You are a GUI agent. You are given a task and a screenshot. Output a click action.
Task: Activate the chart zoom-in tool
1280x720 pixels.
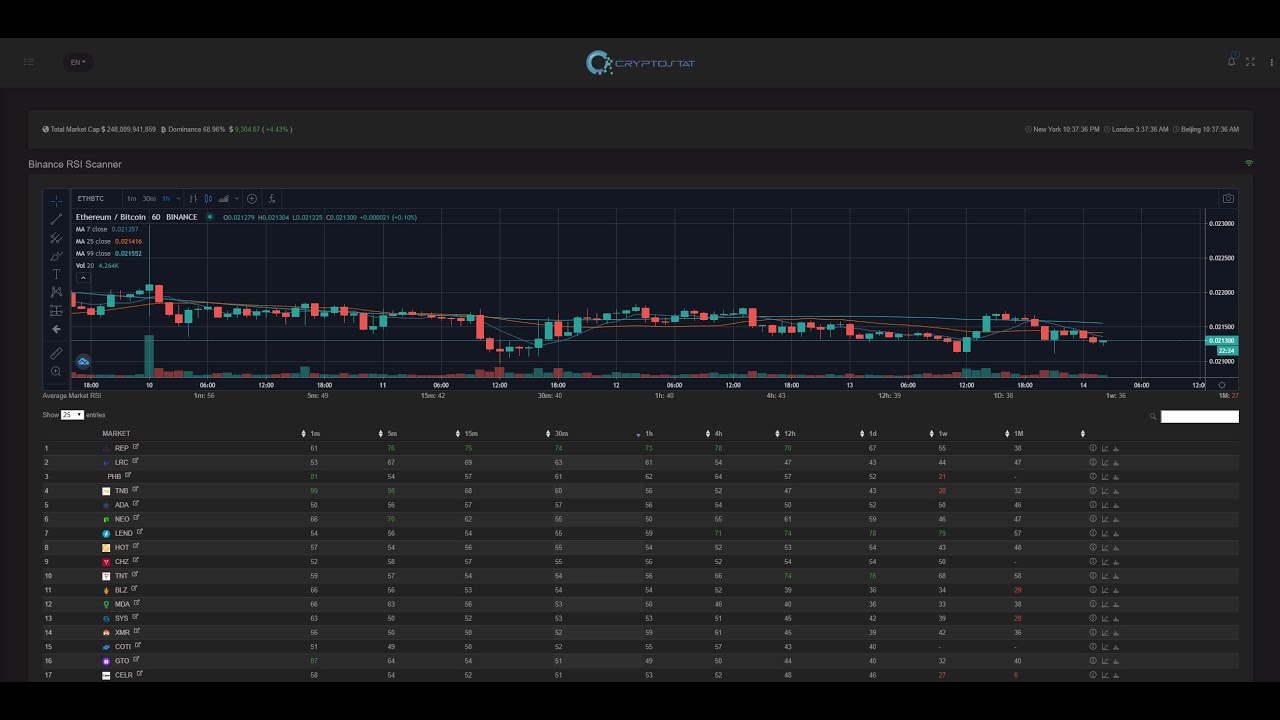(56, 371)
